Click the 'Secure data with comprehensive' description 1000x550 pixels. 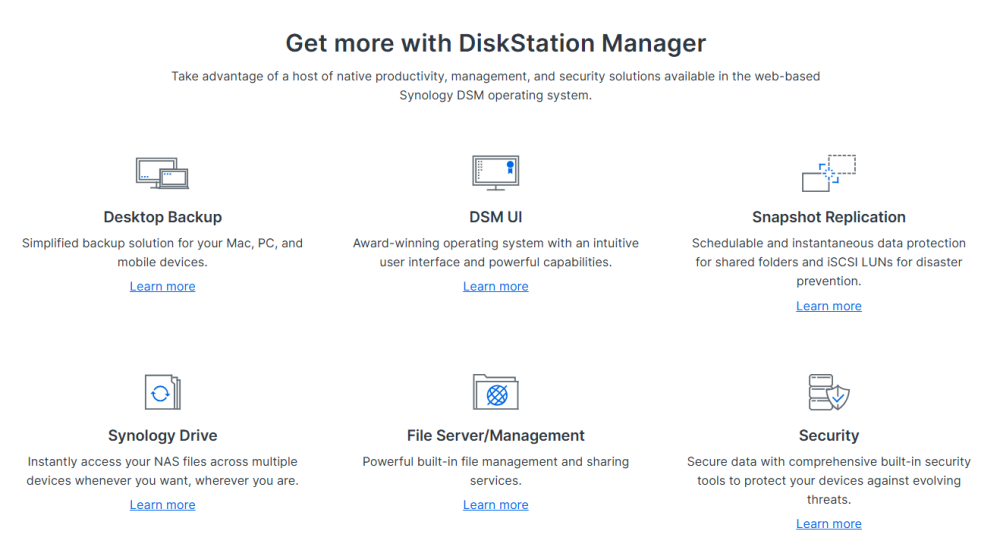[x=828, y=480]
